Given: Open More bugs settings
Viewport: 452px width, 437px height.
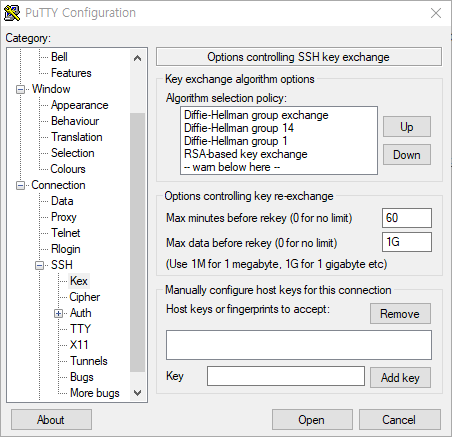Looking at the screenshot, I should 95,393.
